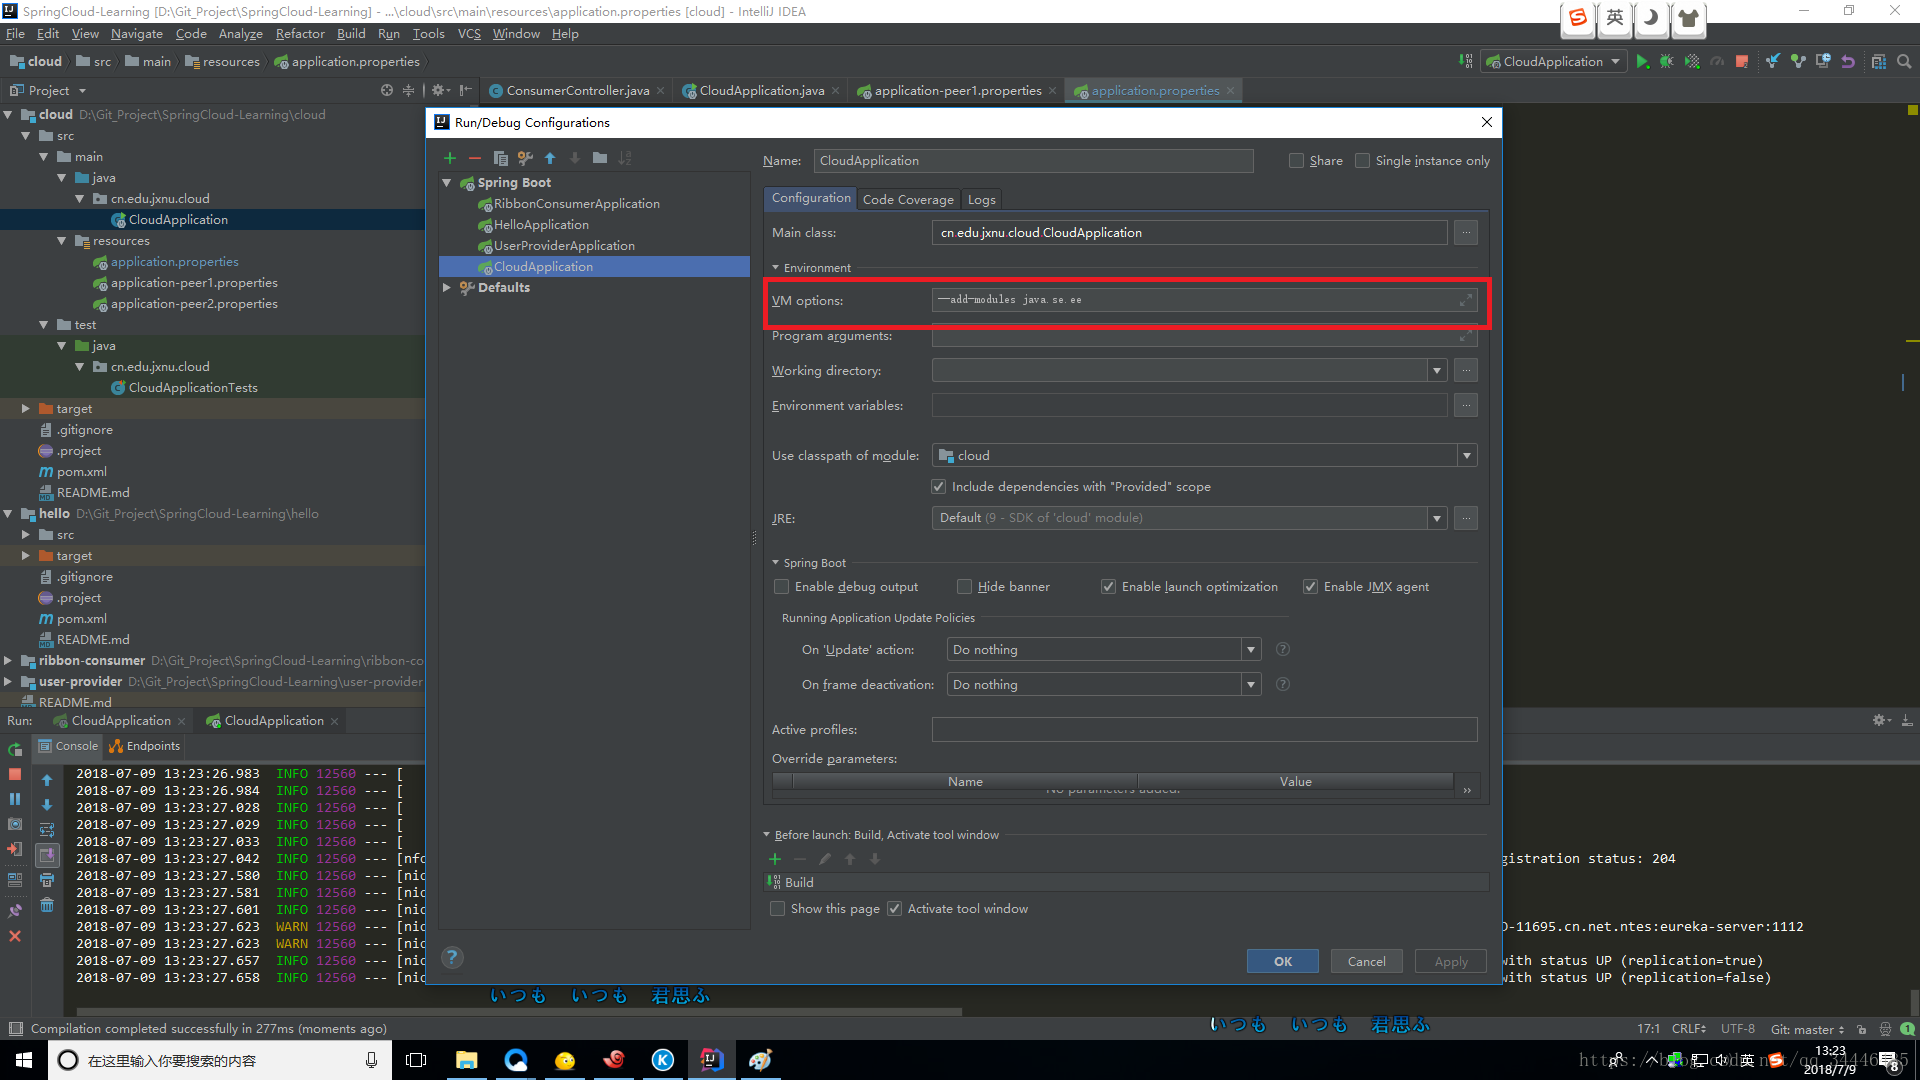Collapse Spring Boot configurations tree node
1920x1080 pixels.
pyautogui.click(x=447, y=183)
